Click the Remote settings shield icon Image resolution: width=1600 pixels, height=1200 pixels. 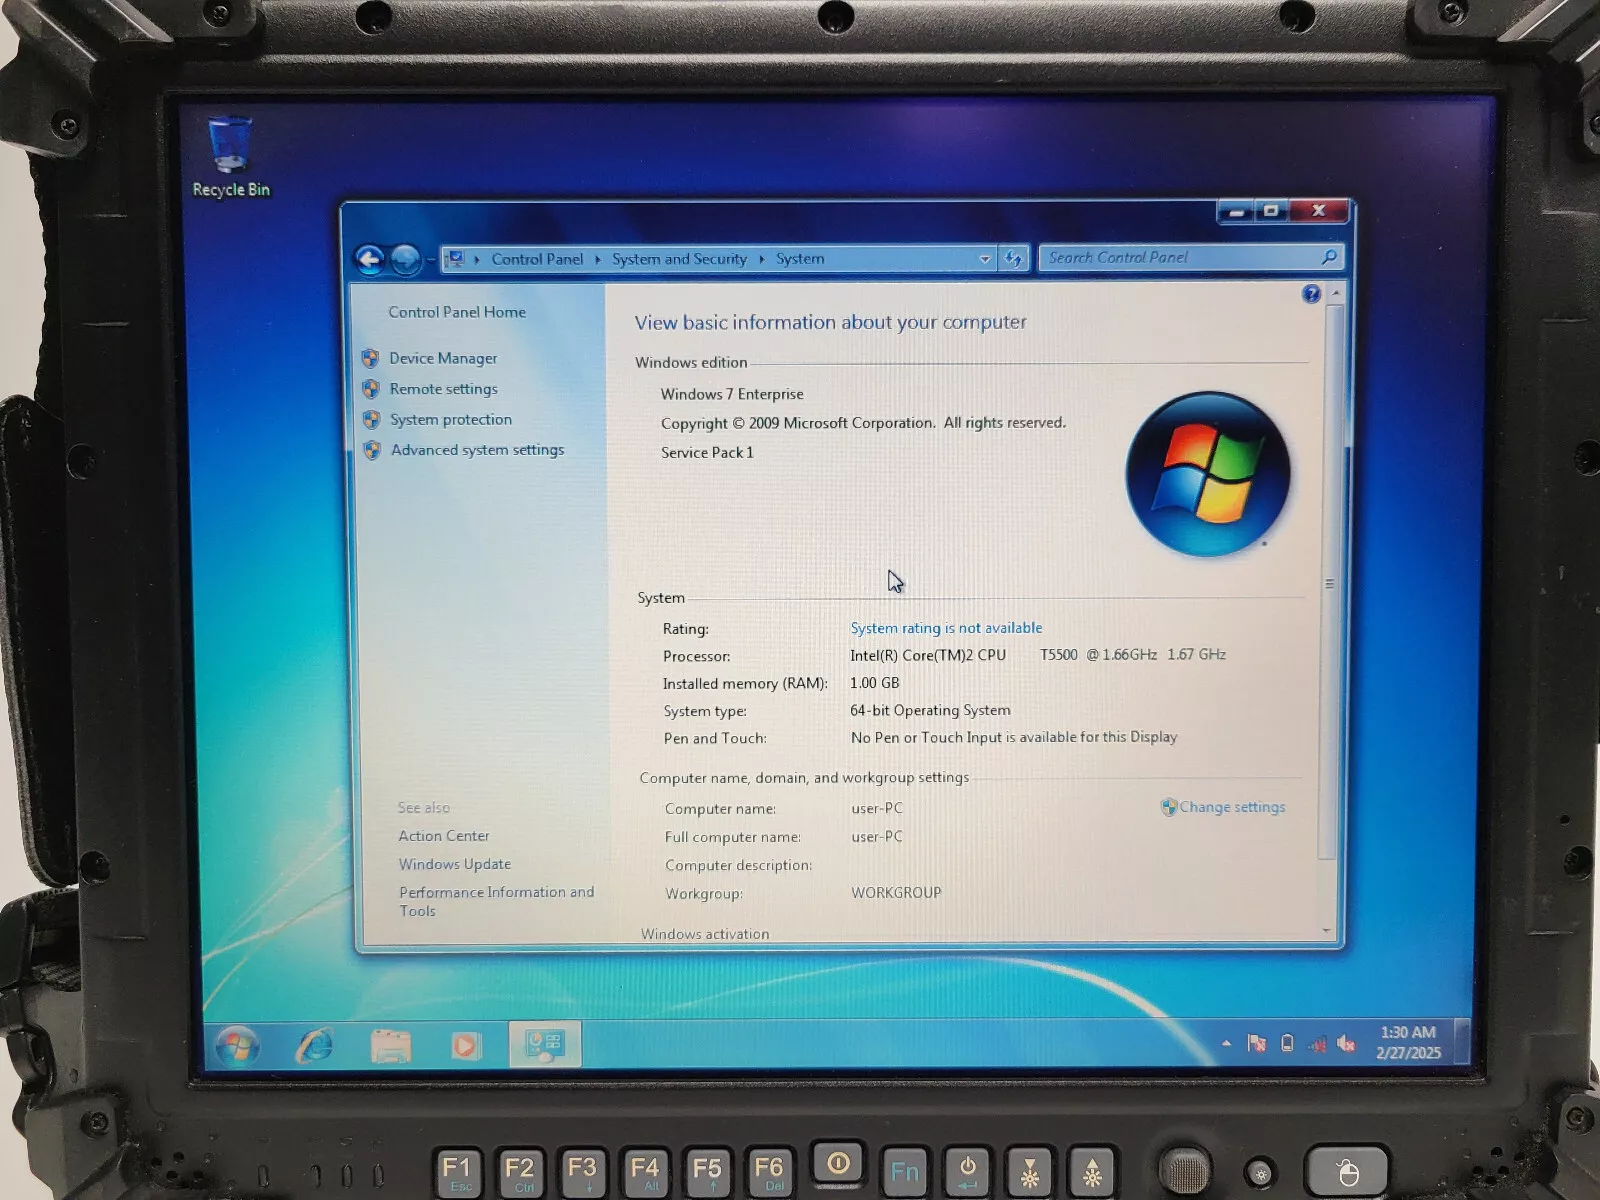point(371,389)
